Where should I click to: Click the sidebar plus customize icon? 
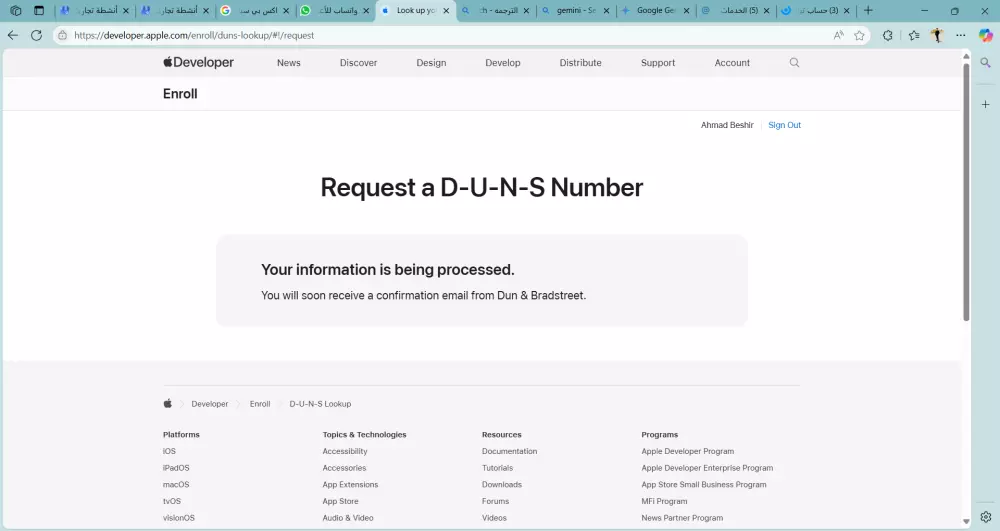[x=985, y=104]
